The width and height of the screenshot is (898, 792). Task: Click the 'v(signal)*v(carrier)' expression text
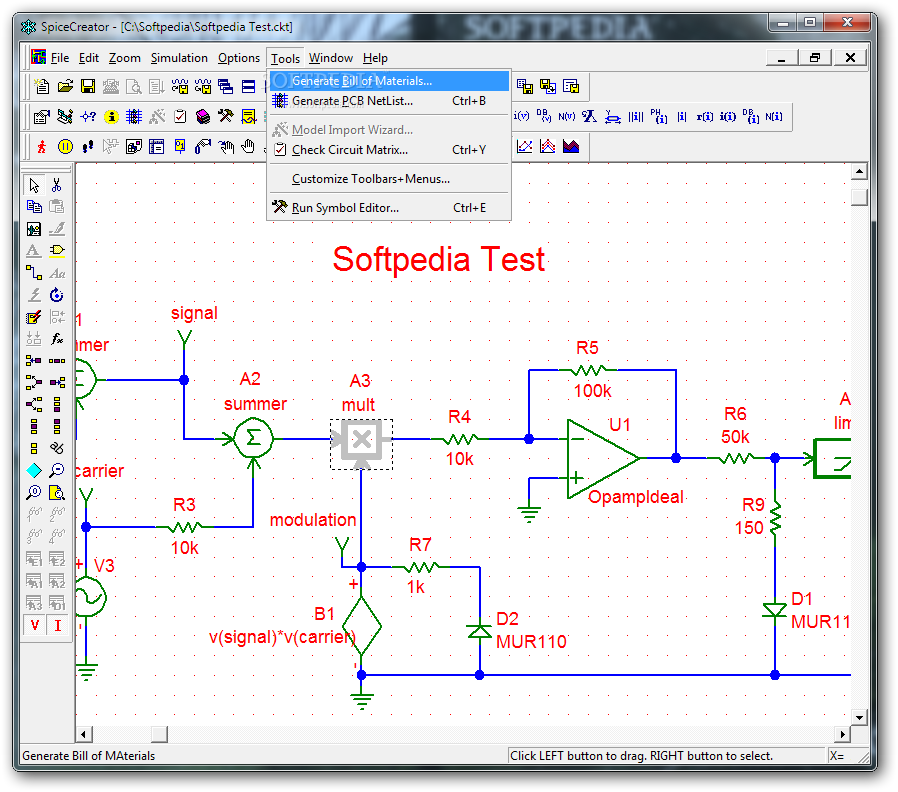[x=282, y=637]
